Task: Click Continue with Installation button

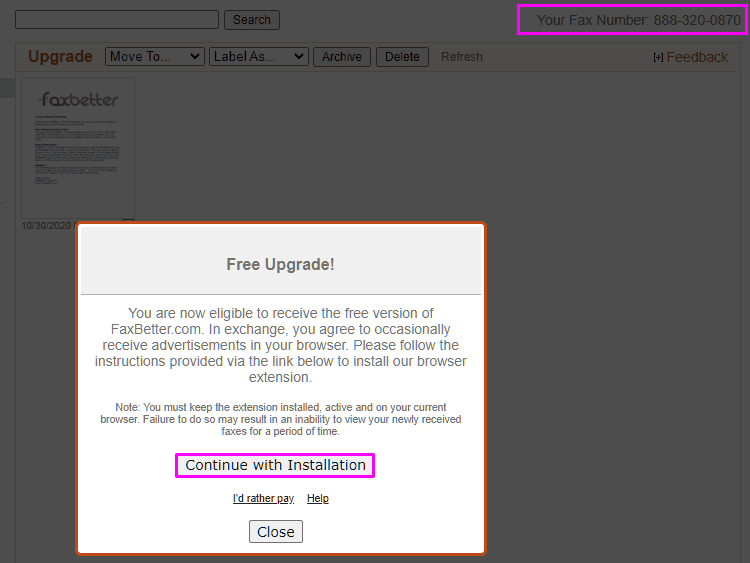Action: point(275,465)
